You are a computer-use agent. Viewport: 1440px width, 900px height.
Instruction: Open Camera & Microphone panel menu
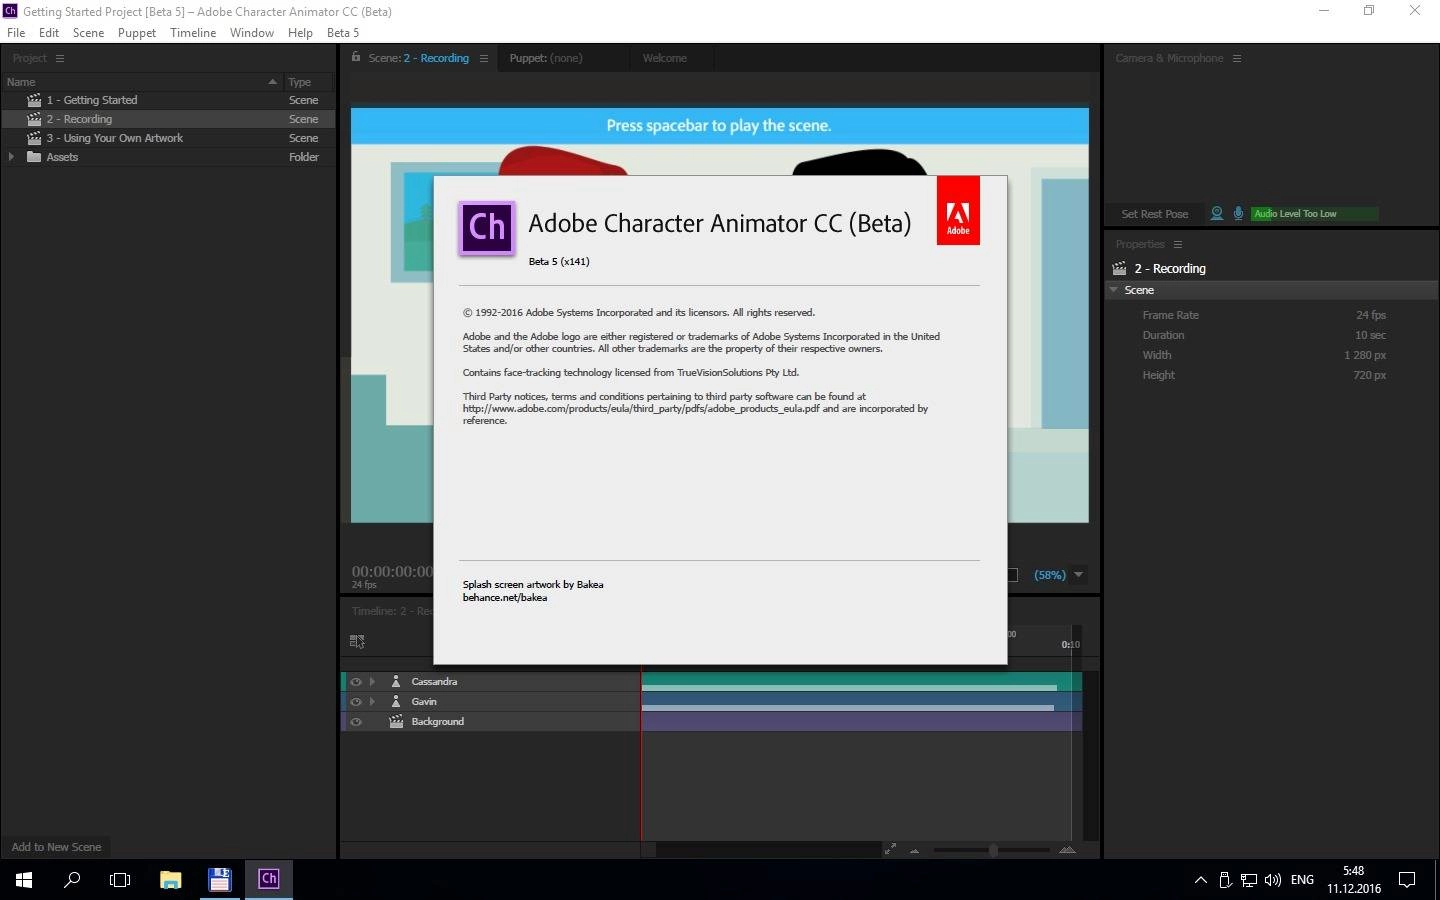tap(1237, 58)
